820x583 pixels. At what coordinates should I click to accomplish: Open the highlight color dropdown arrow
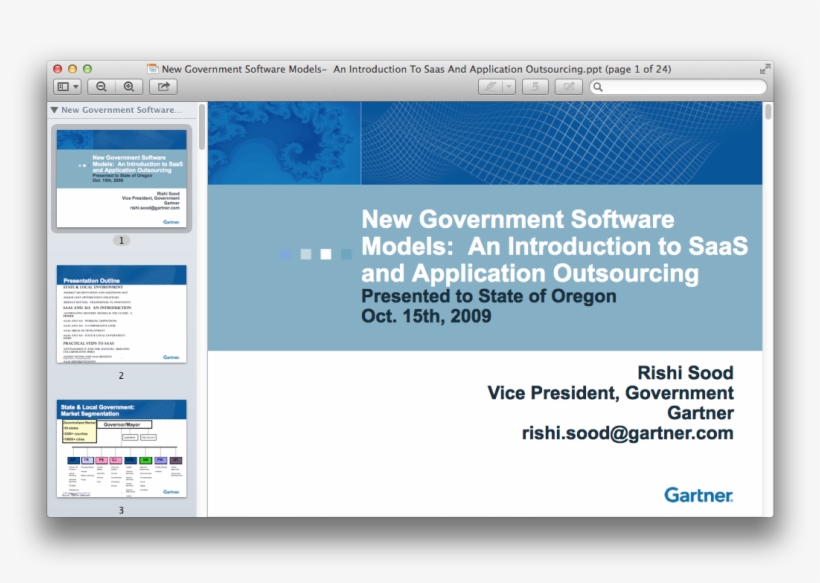pyautogui.click(x=508, y=87)
